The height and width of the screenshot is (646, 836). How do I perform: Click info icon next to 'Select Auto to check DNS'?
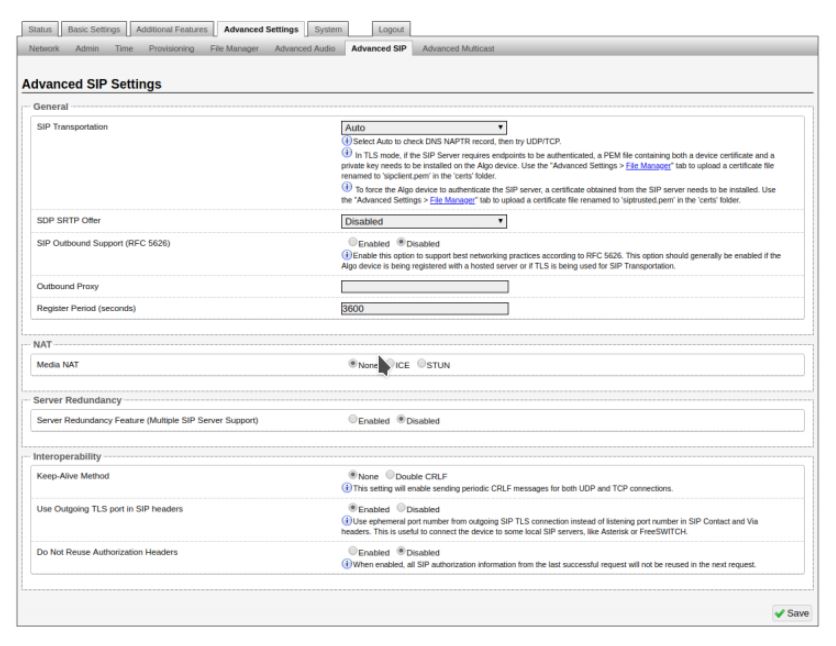pos(346,142)
